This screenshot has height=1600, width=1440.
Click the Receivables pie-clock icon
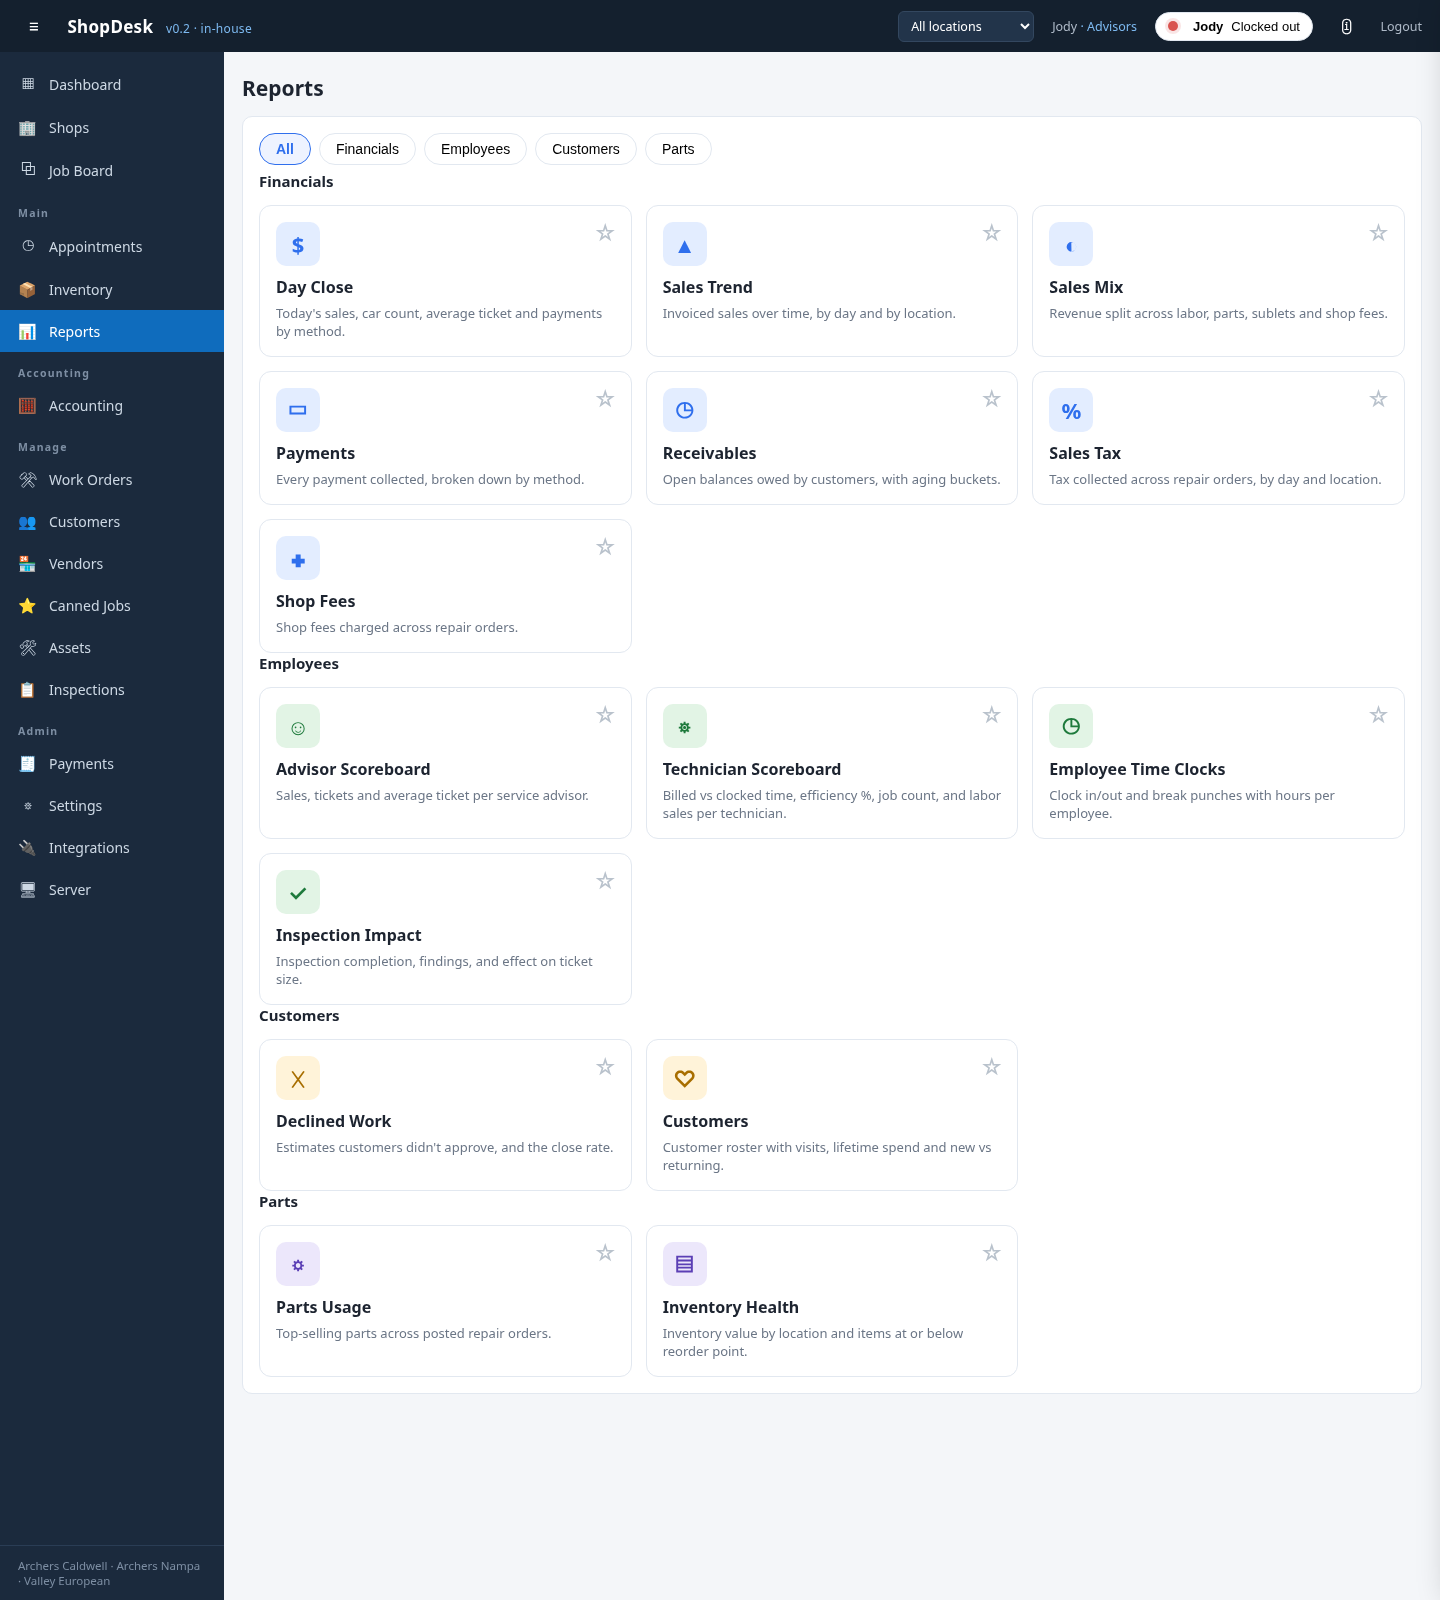coord(685,410)
